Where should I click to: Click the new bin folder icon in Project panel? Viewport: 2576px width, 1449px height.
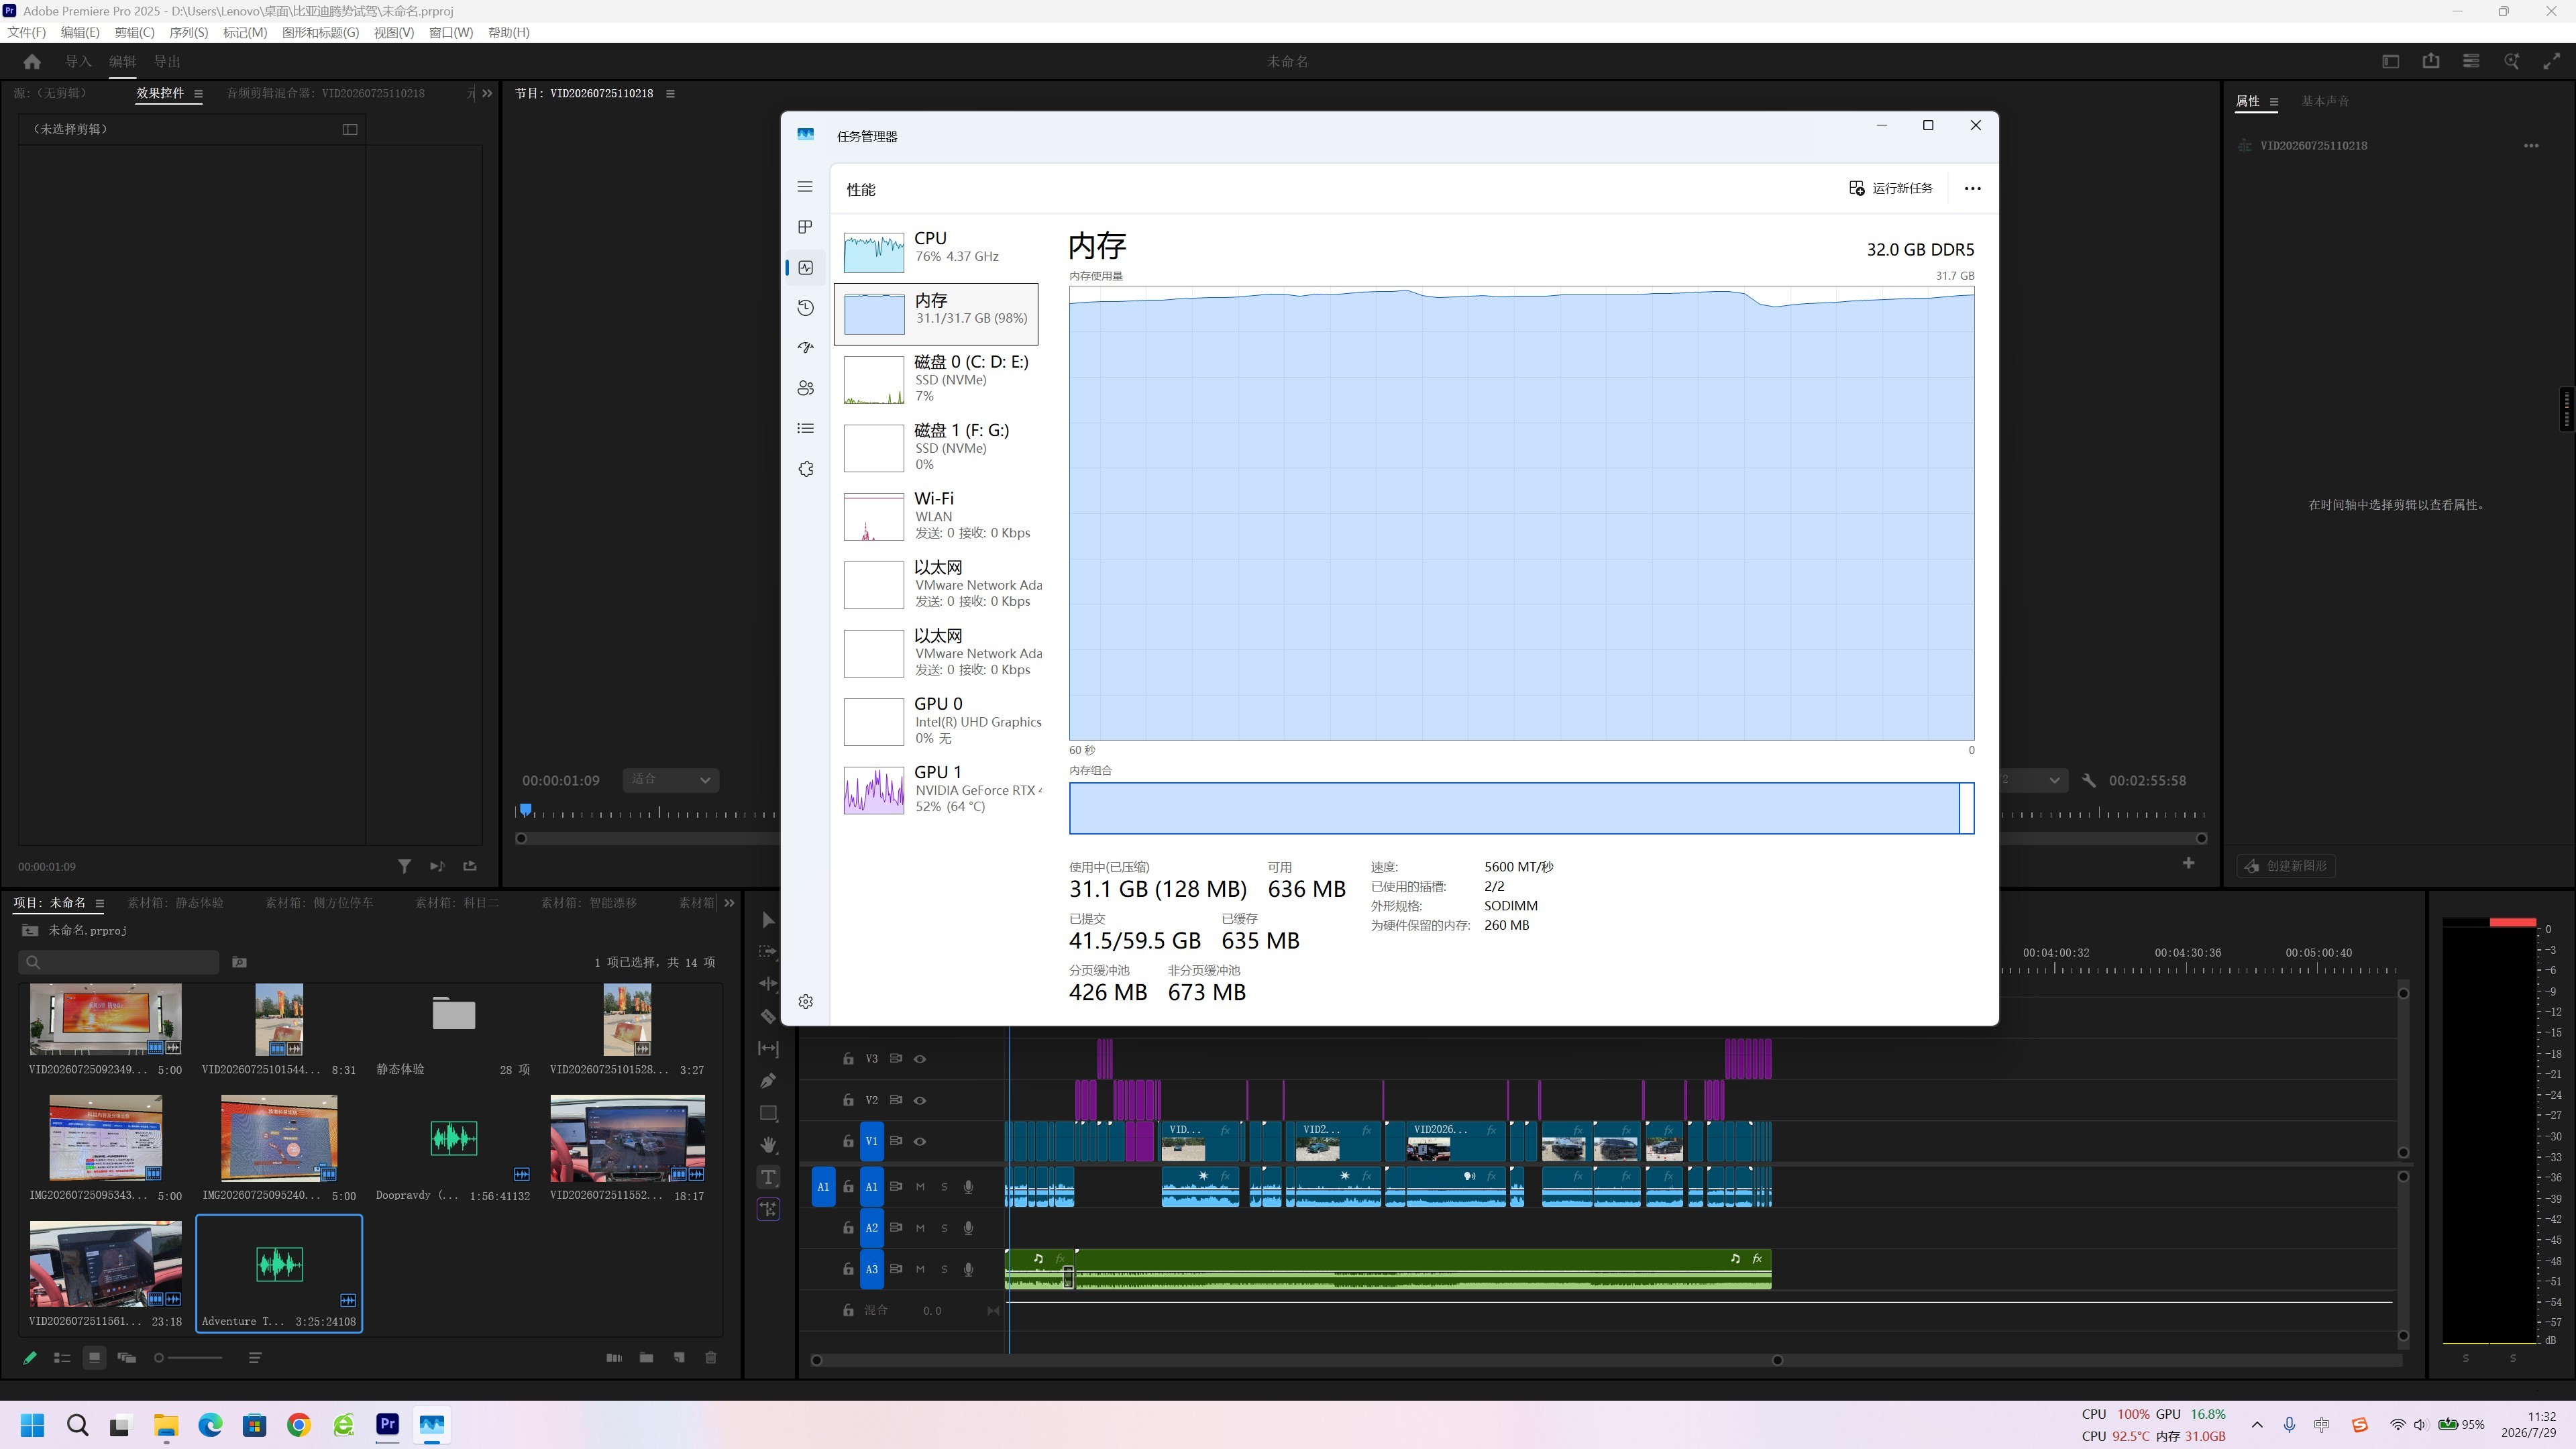tap(646, 1358)
